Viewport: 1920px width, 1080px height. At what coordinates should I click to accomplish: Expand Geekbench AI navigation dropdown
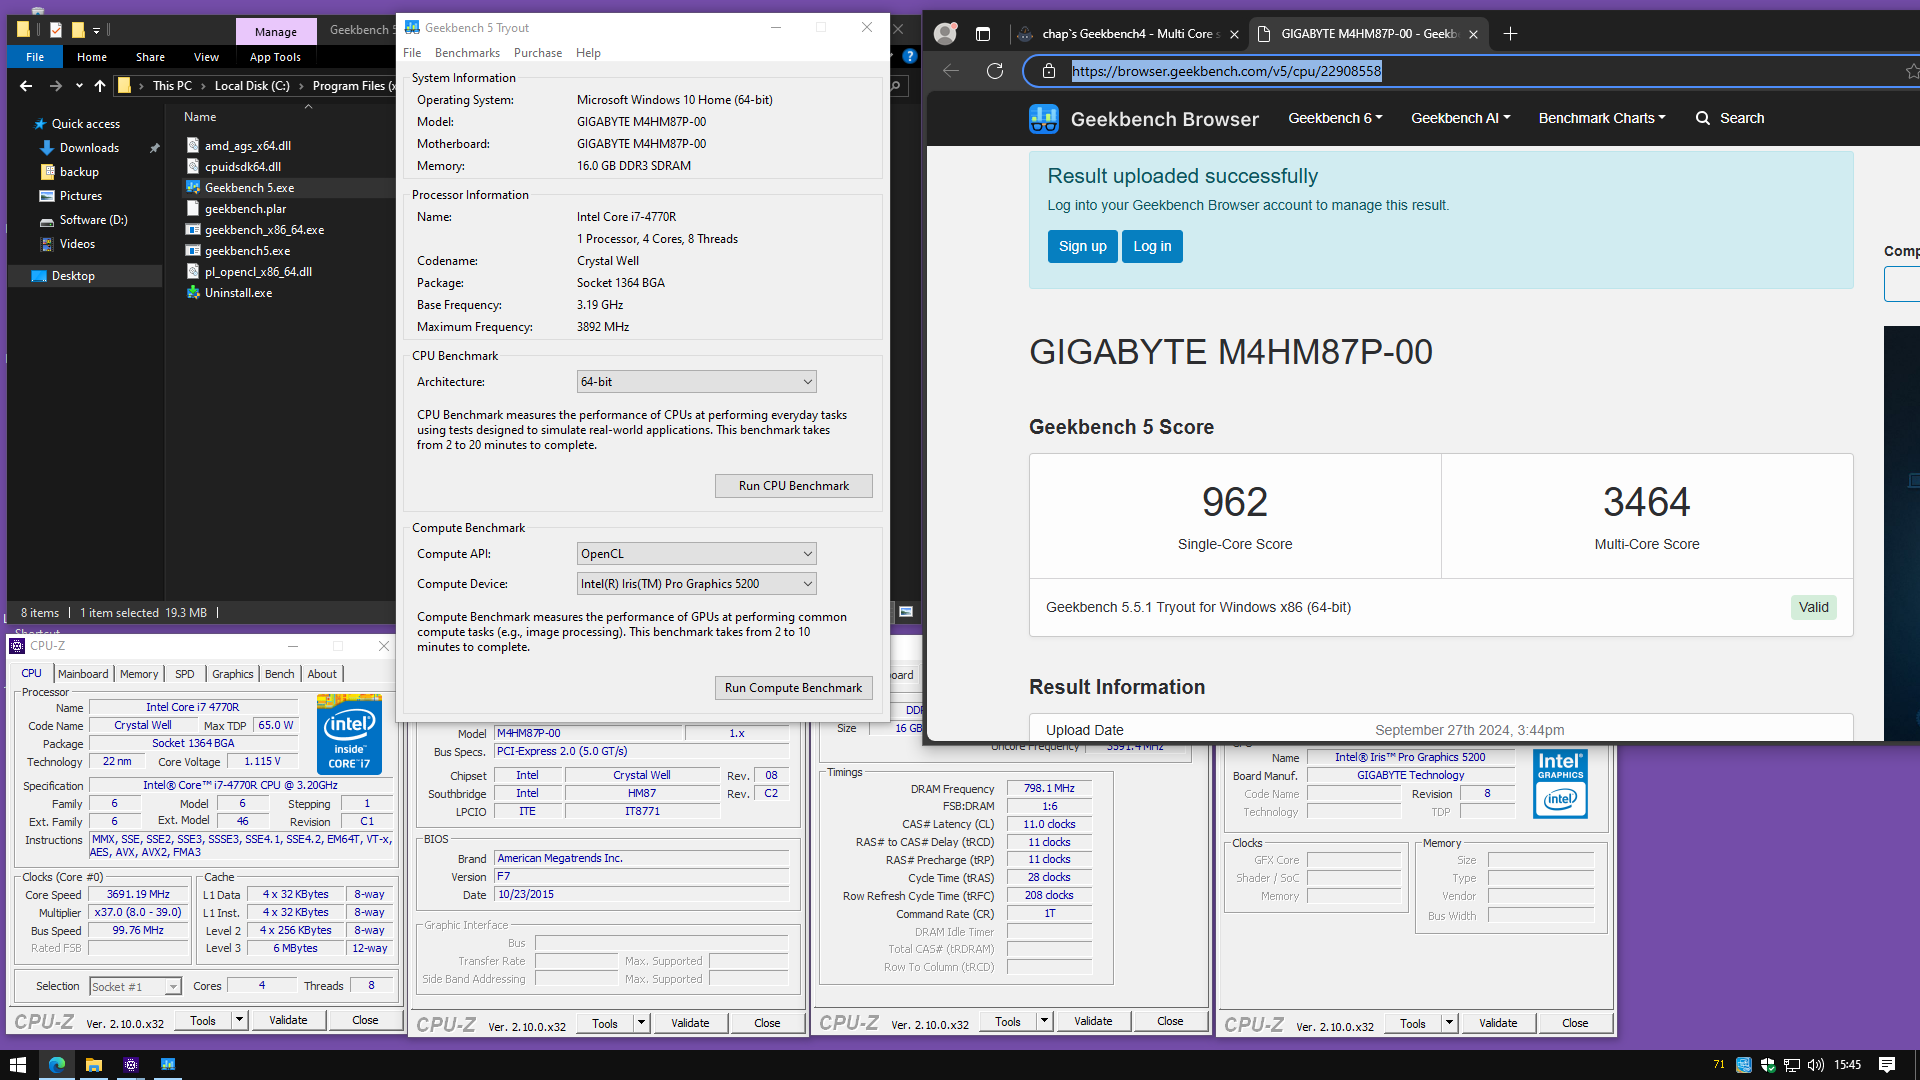pos(1460,118)
